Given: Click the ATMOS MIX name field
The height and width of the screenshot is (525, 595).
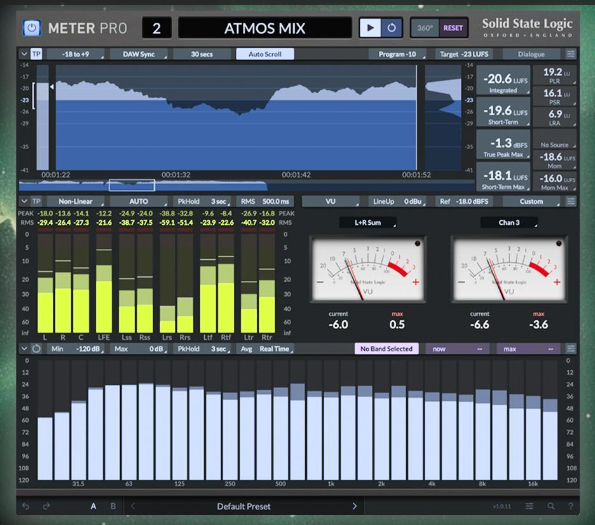Looking at the screenshot, I should pos(265,28).
